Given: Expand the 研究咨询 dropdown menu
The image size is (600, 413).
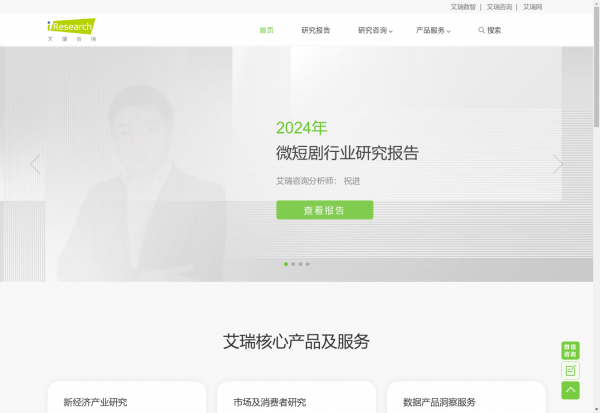Looking at the screenshot, I should coord(375,30).
